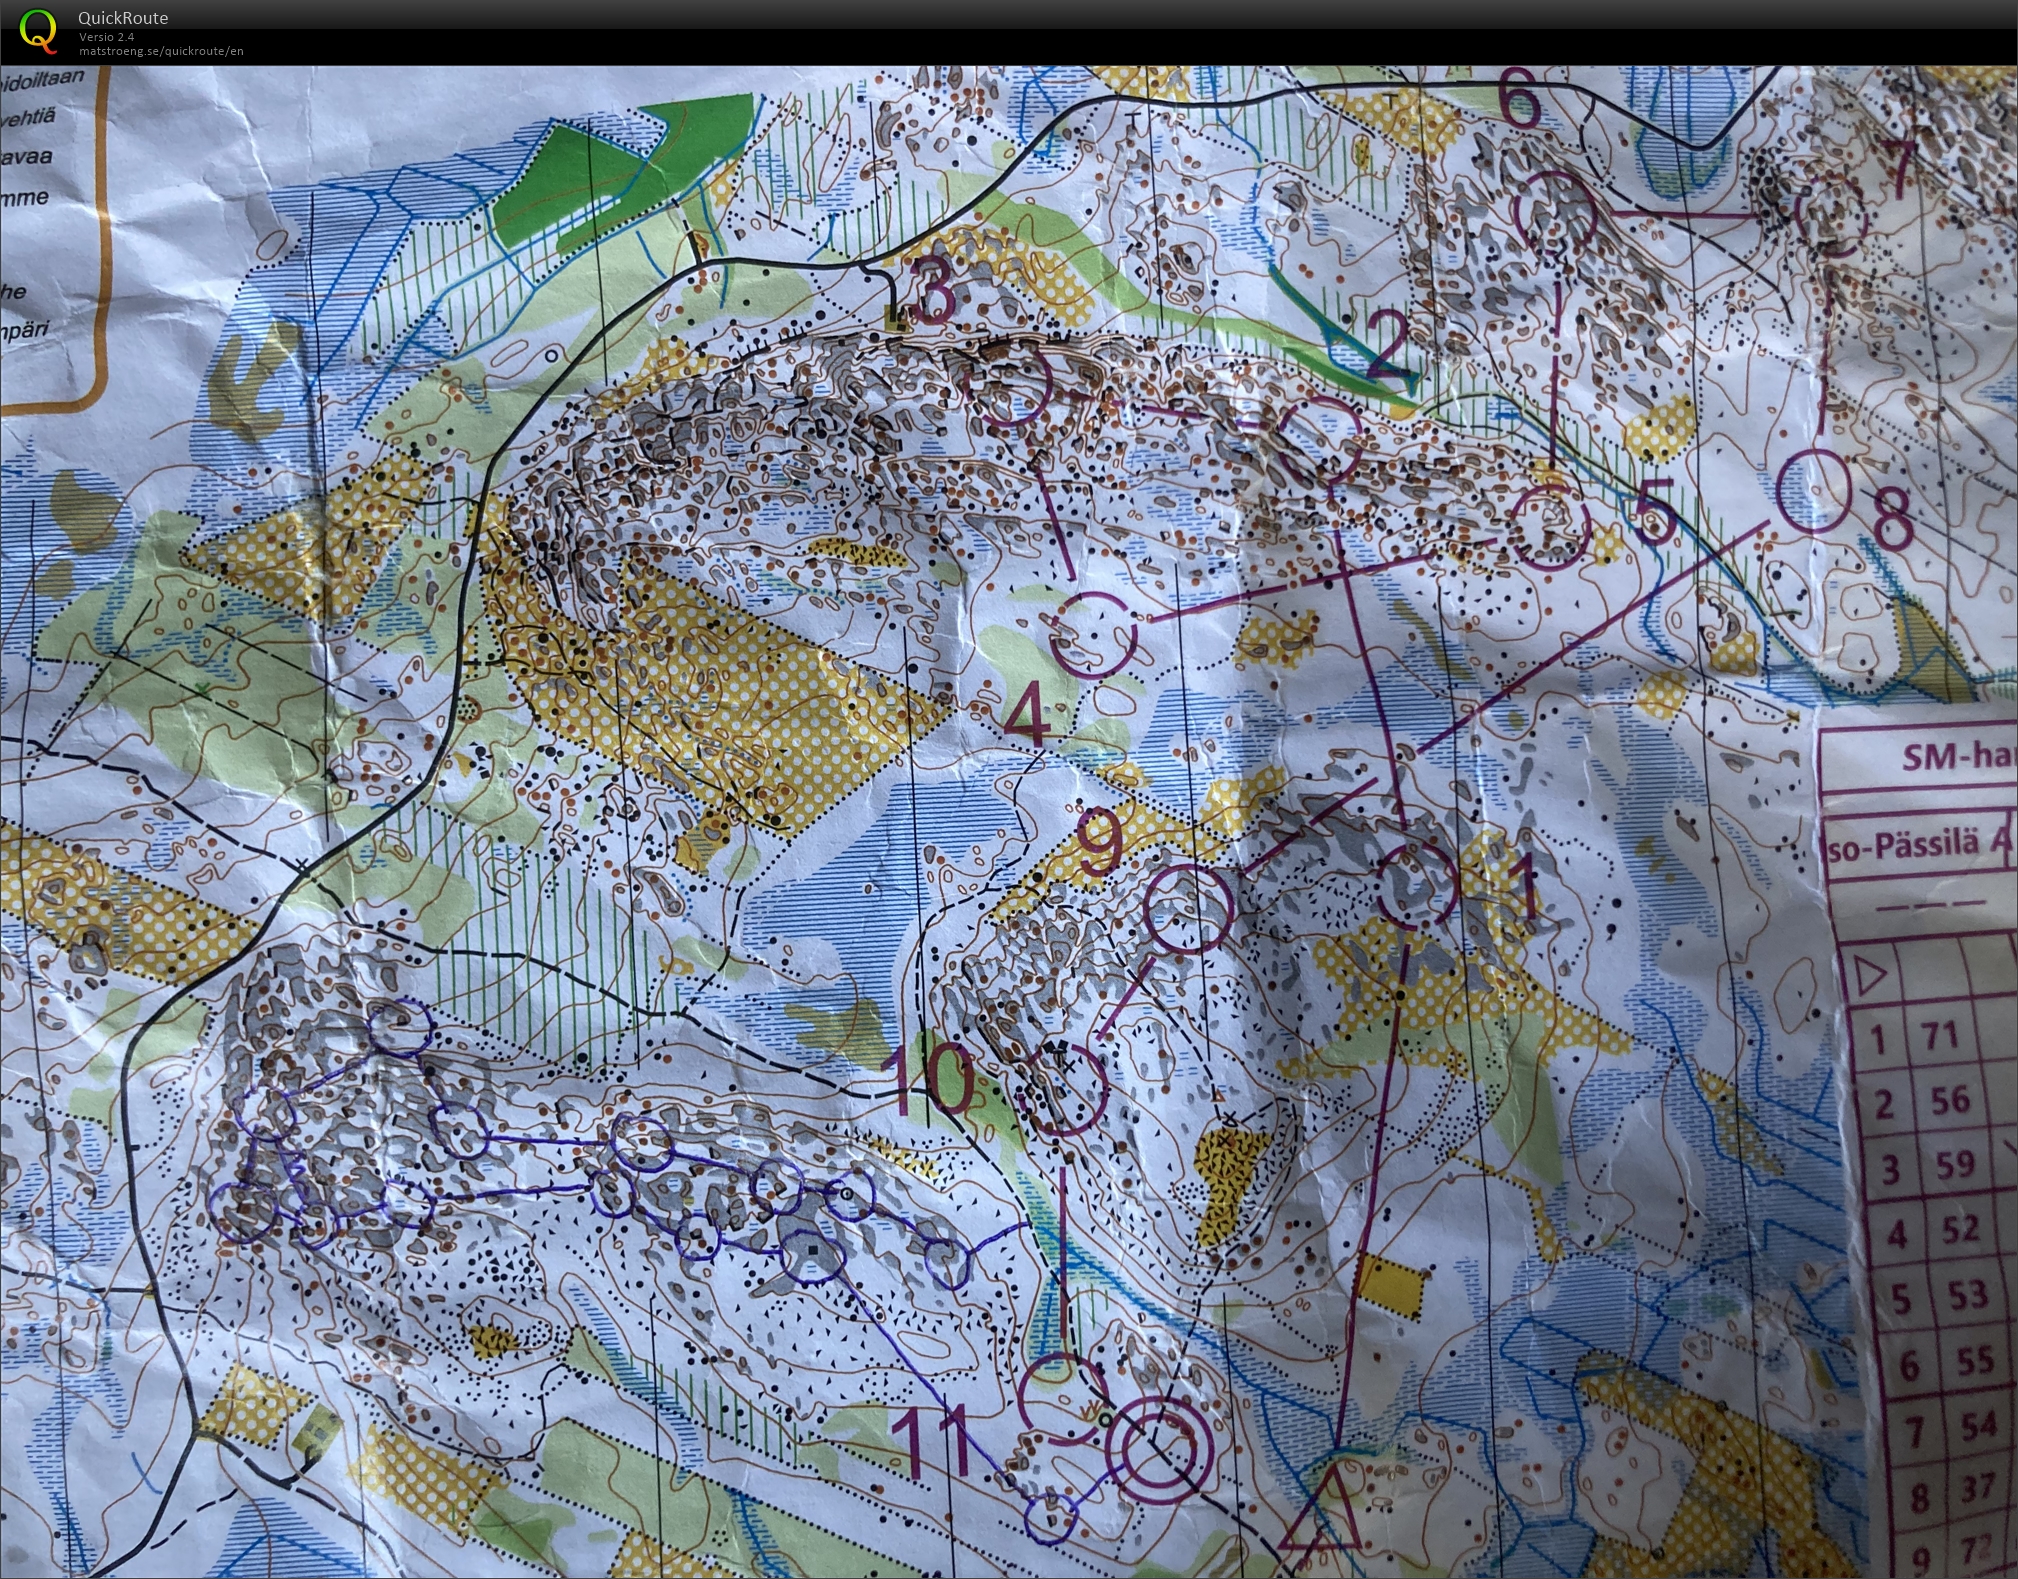Click control description row 1 code 71
The width and height of the screenshot is (2018, 1579).
pyautogui.click(x=1938, y=1036)
